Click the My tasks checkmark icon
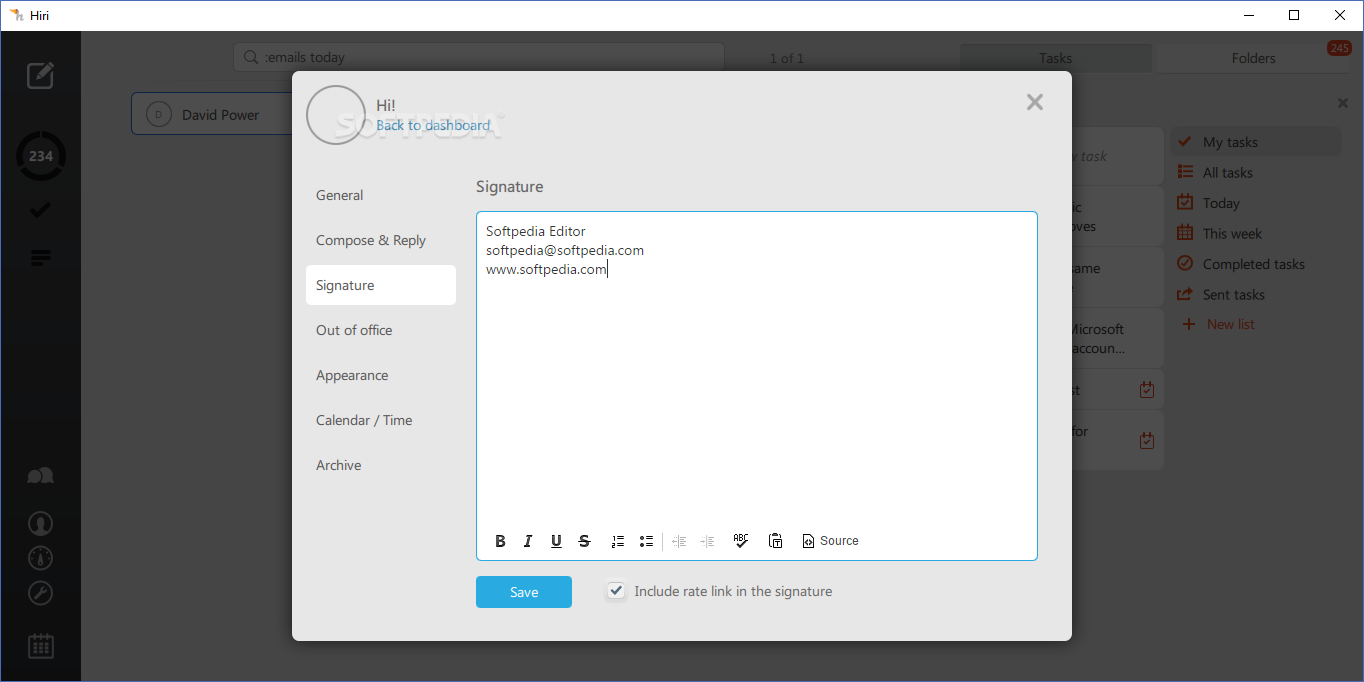Image resolution: width=1364 pixels, height=682 pixels. pyautogui.click(x=1185, y=142)
